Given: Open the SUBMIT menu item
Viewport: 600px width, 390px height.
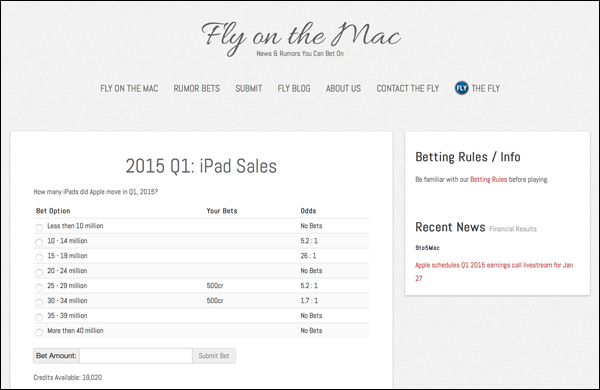Looking at the screenshot, I should tap(249, 88).
